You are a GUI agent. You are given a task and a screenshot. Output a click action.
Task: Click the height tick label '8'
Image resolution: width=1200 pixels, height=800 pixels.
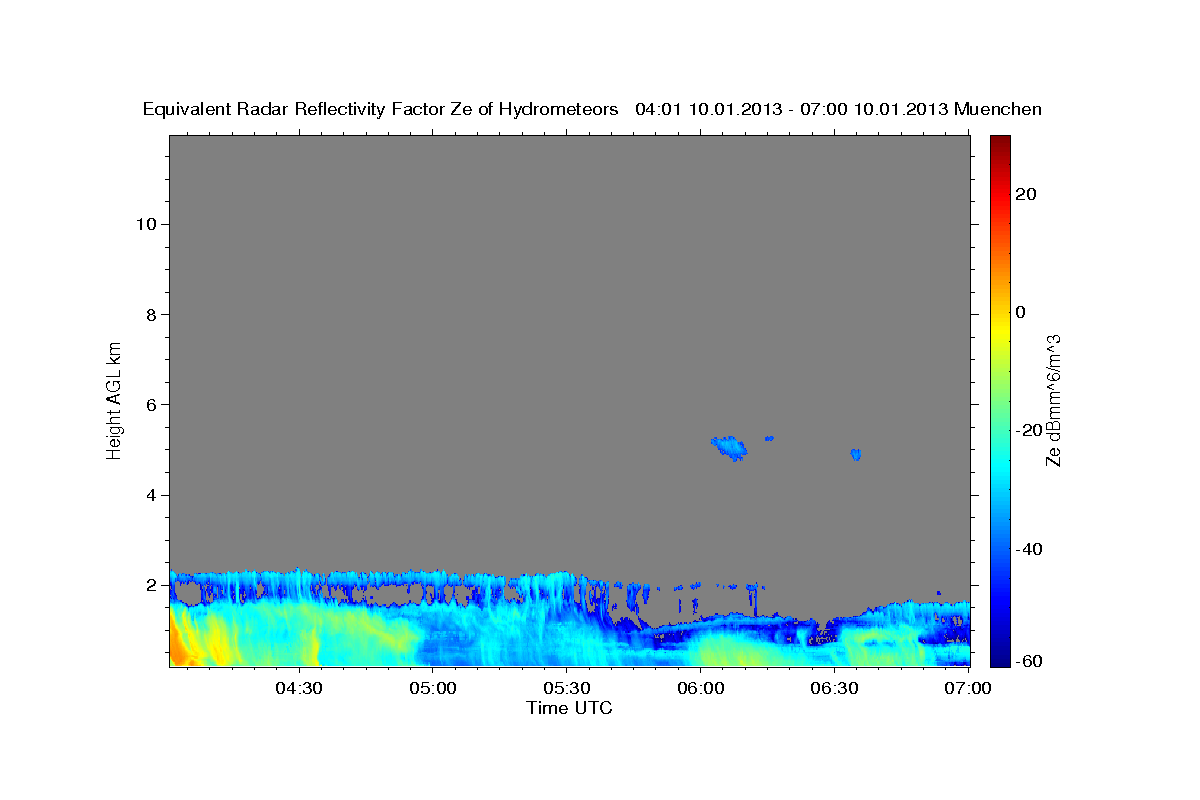151,314
